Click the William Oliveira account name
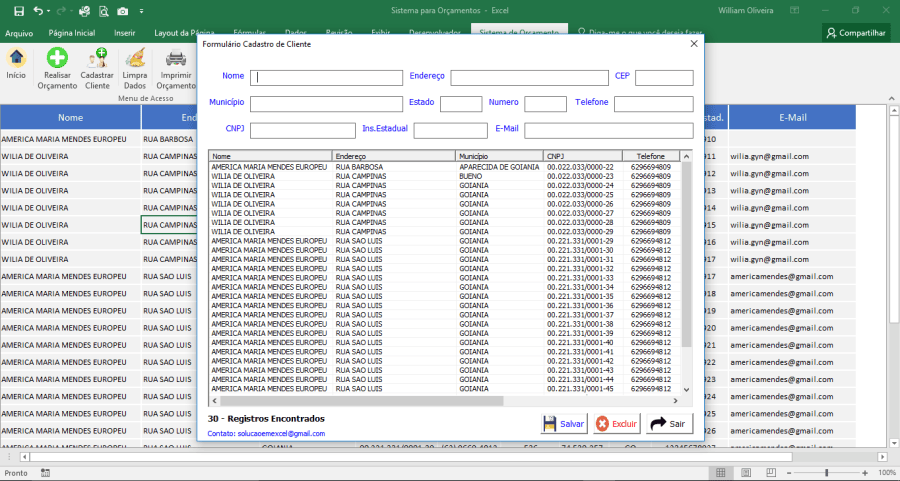The width and height of the screenshot is (900, 481). point(746,10)
